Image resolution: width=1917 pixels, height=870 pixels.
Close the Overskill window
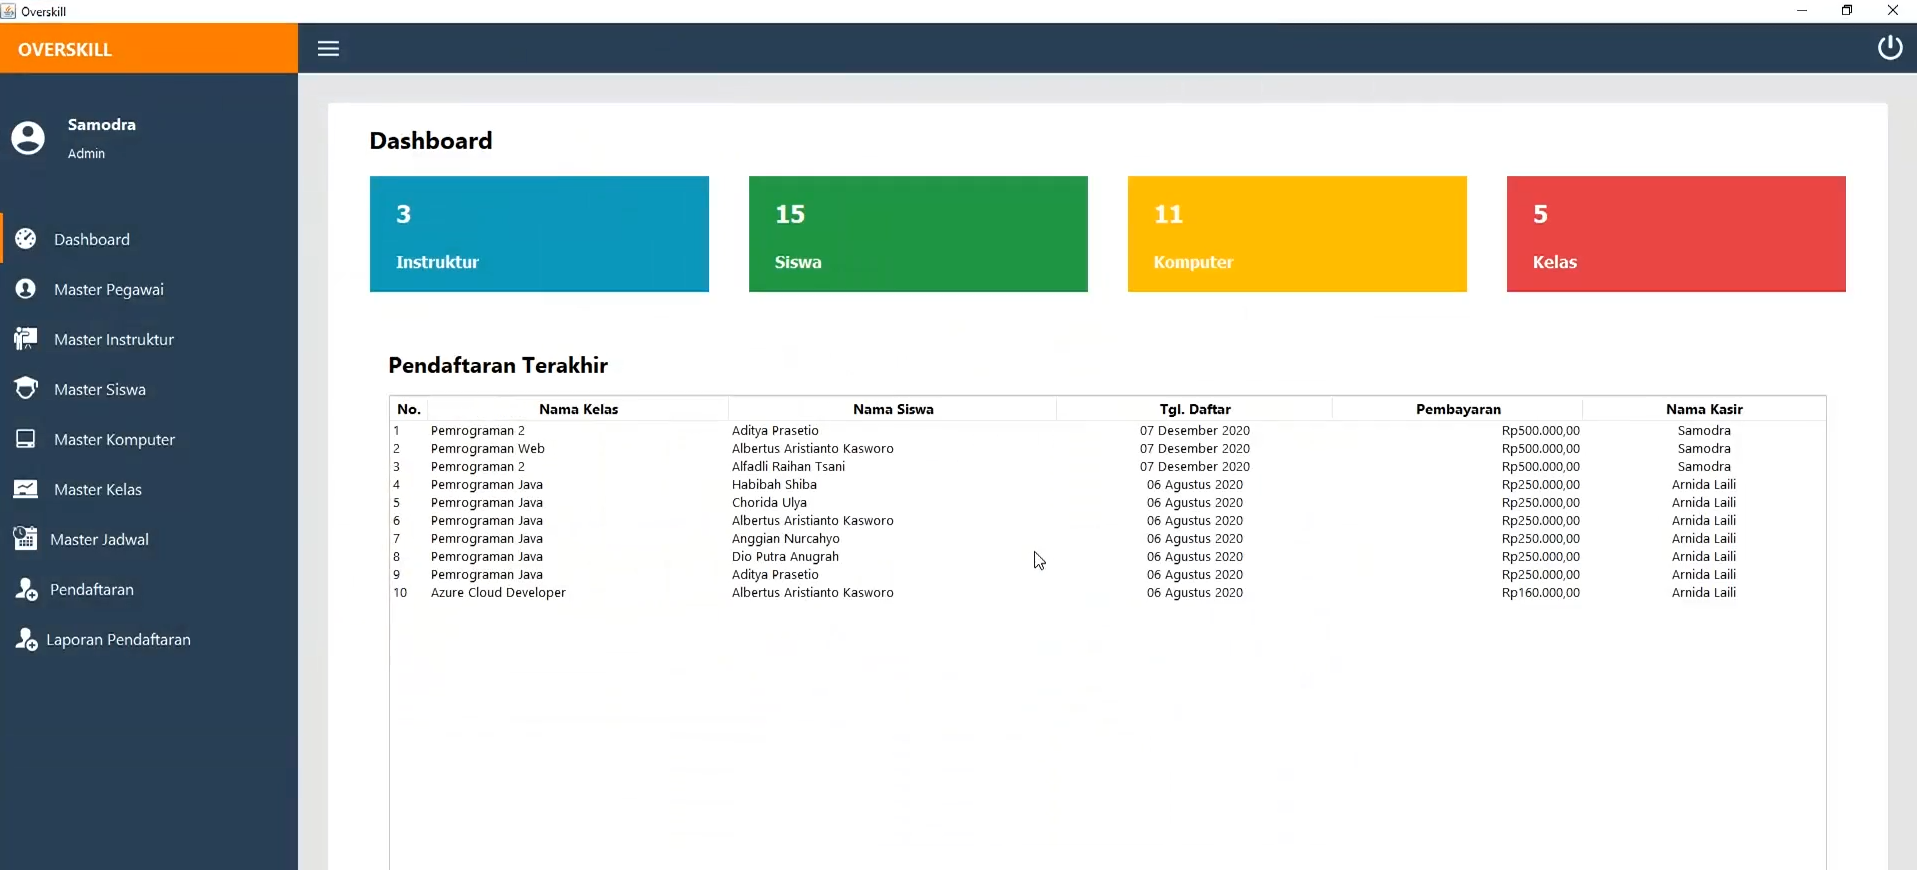point(1893,11)
